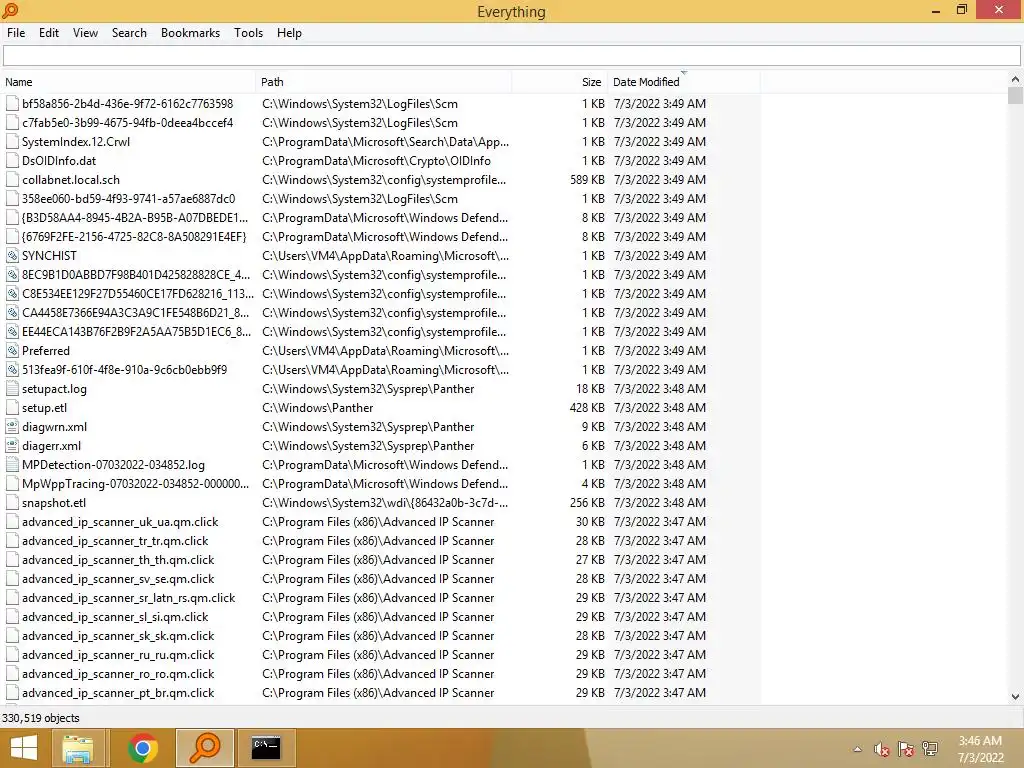Select advanced_ip_scanner_sk_sk.qm.click file
Image resolution: width=1024 pixels, height=768 pixels.
[x=118, y=635]
